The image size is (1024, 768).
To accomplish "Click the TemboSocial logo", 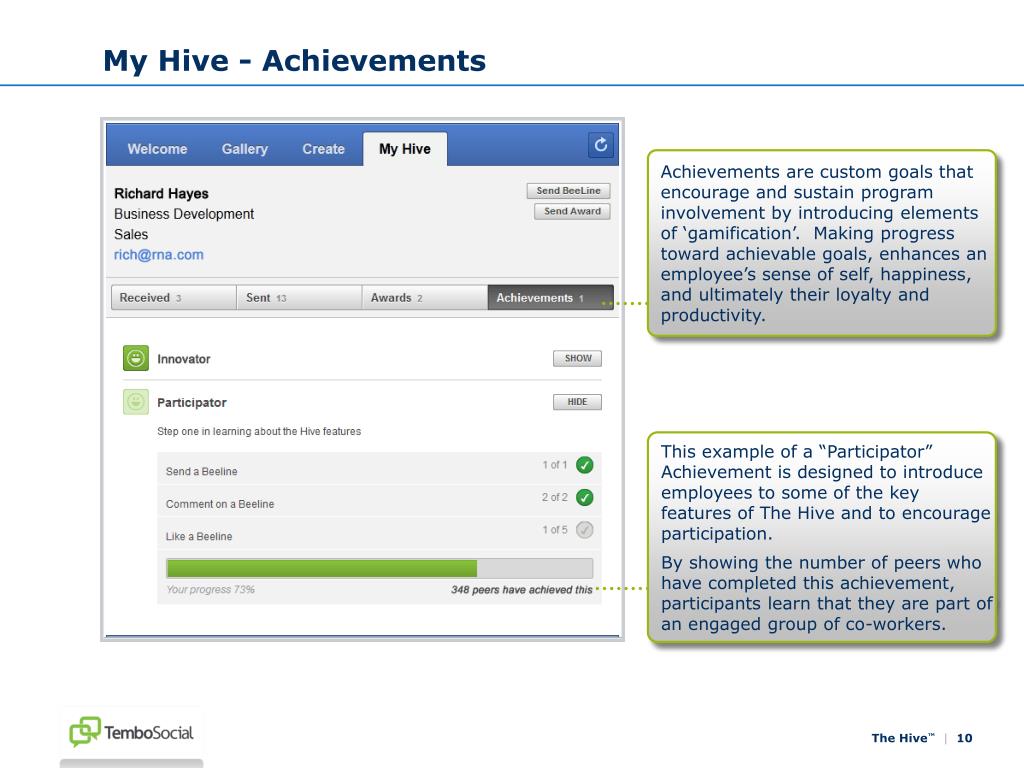I will (x=131, y=732).
